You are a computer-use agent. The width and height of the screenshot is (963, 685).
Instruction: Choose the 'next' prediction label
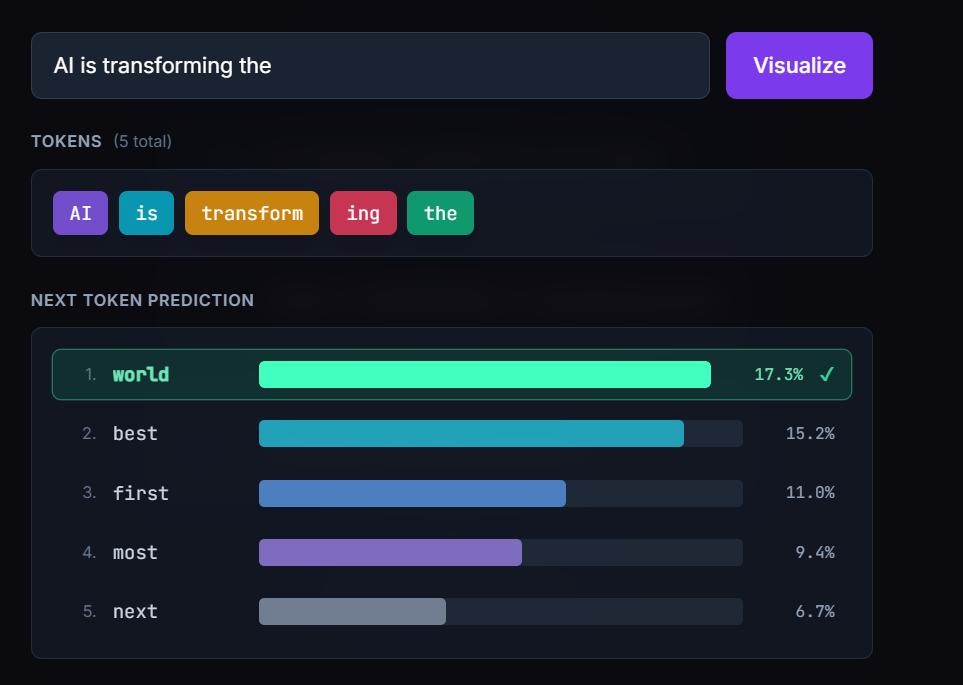[135, 612]
